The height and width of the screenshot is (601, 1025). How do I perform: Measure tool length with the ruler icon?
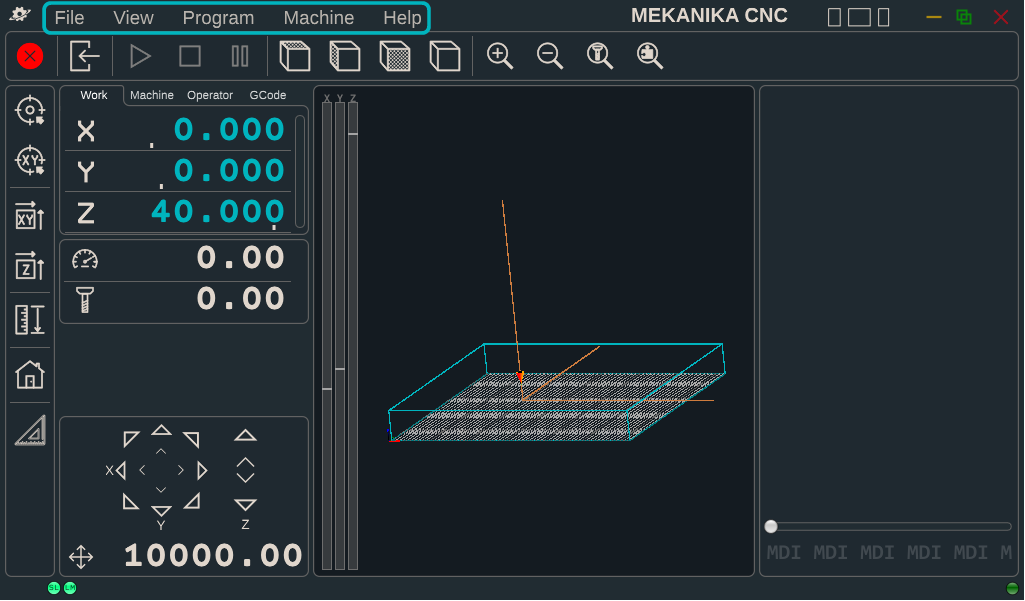[x=30, y=320]
